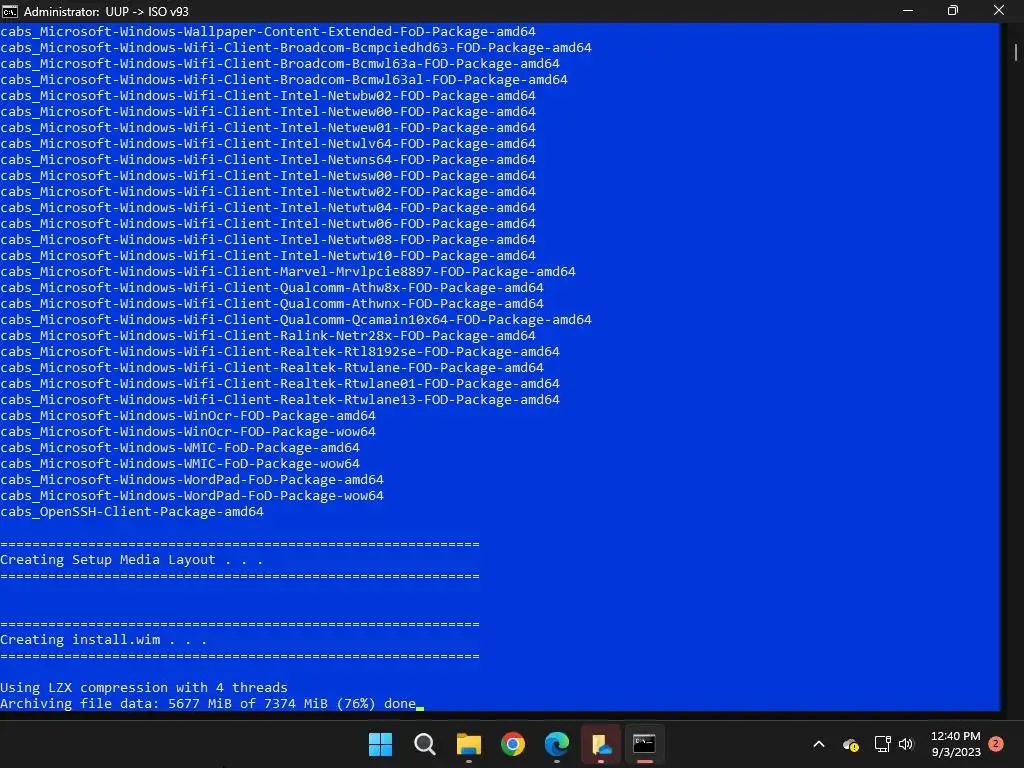Switch to the open folder app in taskbar

(601, 744)
